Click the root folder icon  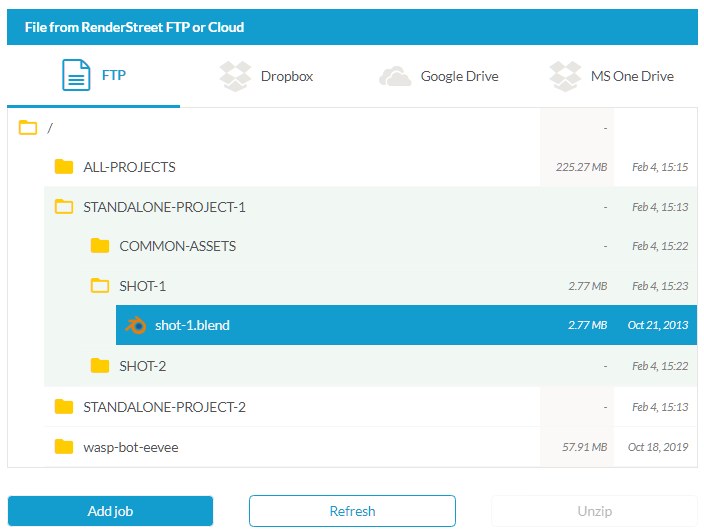(28, 127)
